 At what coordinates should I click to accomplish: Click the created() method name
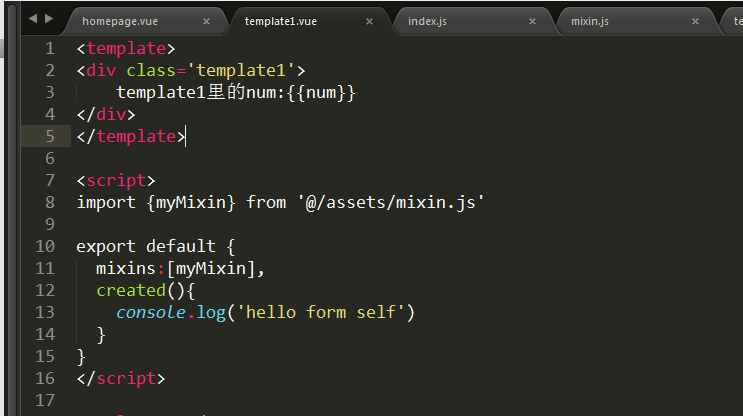coord(131,290)
